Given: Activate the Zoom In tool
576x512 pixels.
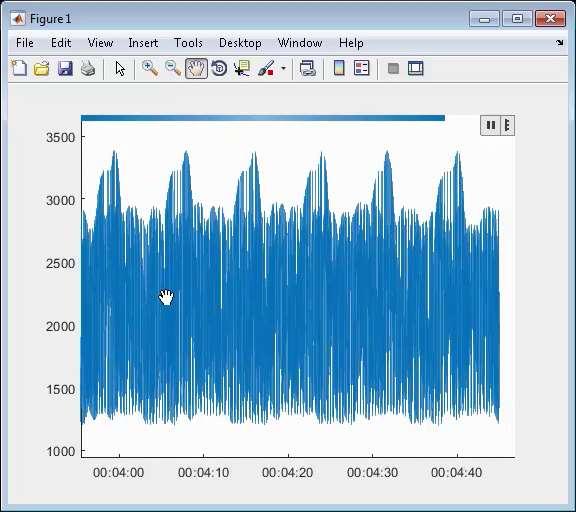Looking at the screenshot, I should [x=150, y=68].
